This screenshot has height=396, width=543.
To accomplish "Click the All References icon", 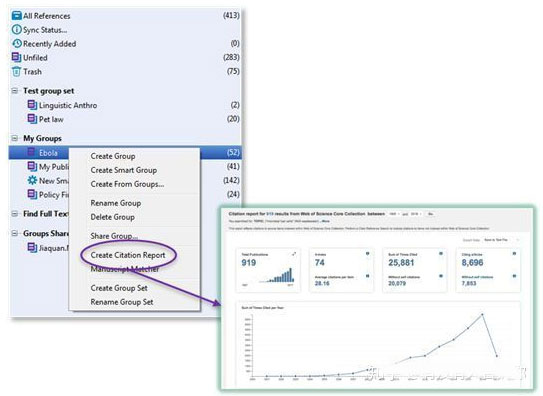I will (17, 16).
